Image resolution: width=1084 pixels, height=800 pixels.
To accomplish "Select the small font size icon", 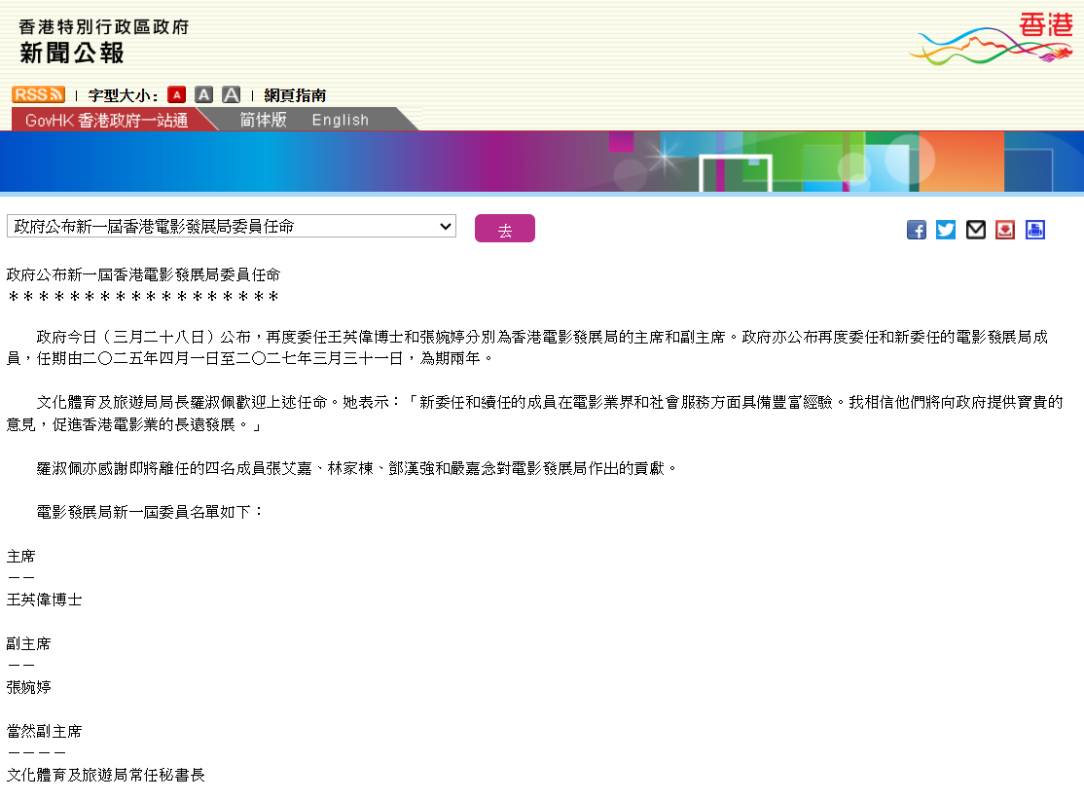I will coord(177,95).
